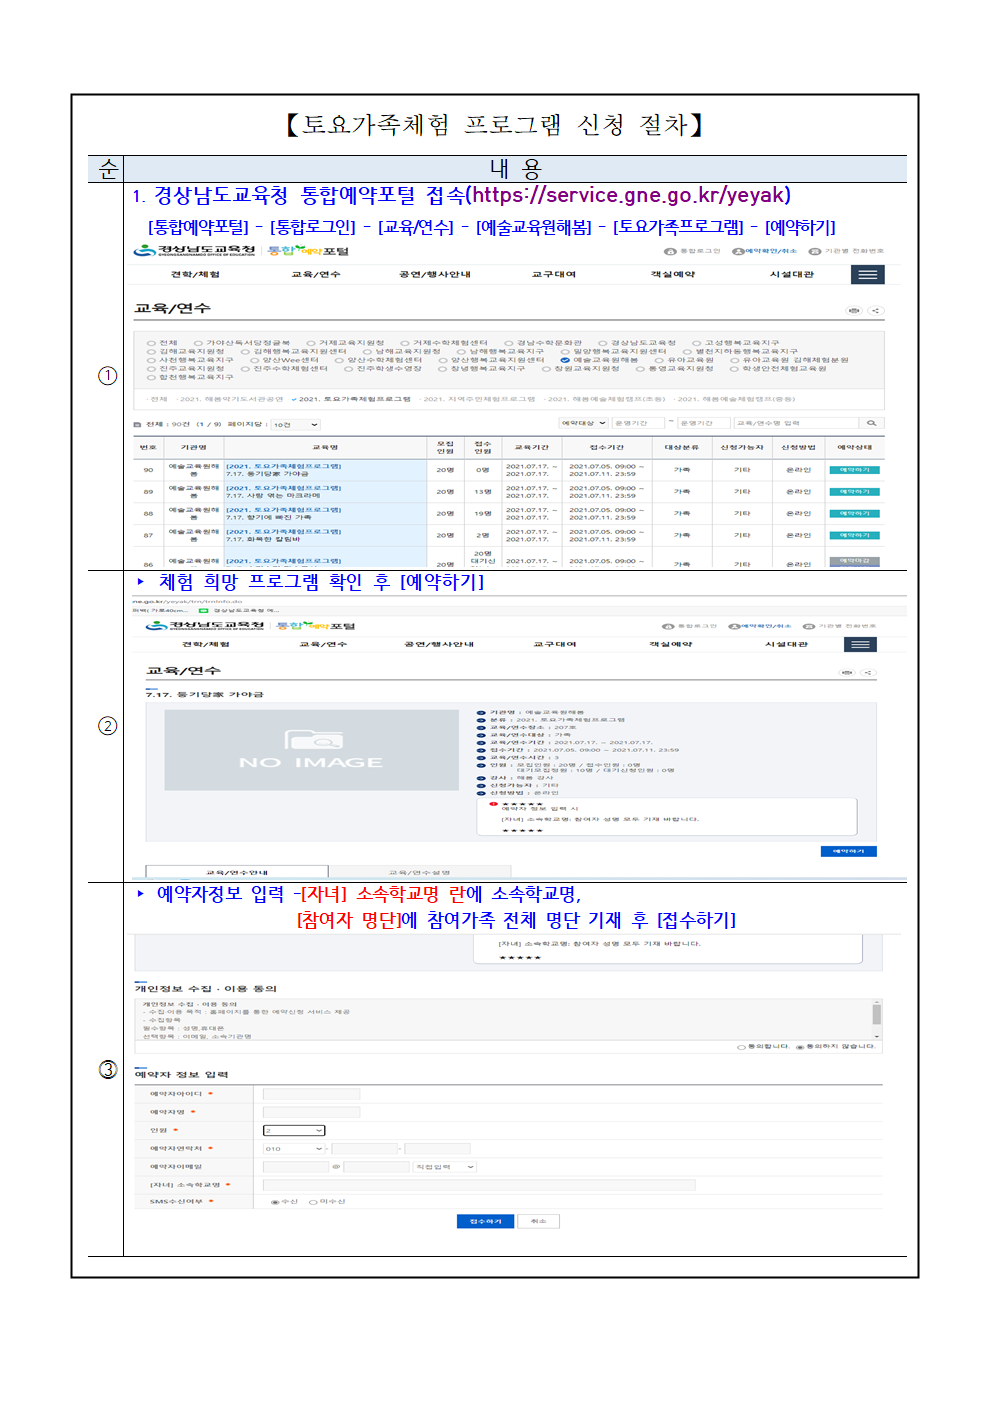Screen dimensions: 992x1403
Task: Select SMS 미수신 radio option
Action: point(313,1202)
